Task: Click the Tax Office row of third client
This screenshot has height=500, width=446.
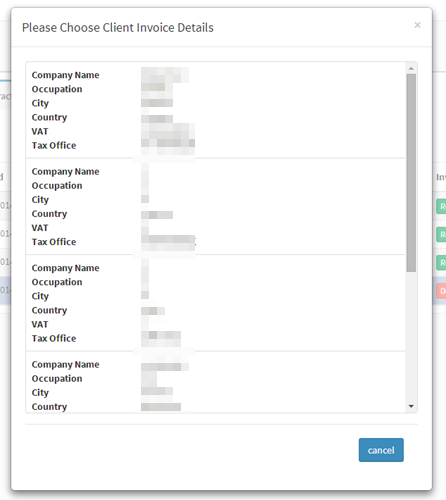Action: point(215,338)
